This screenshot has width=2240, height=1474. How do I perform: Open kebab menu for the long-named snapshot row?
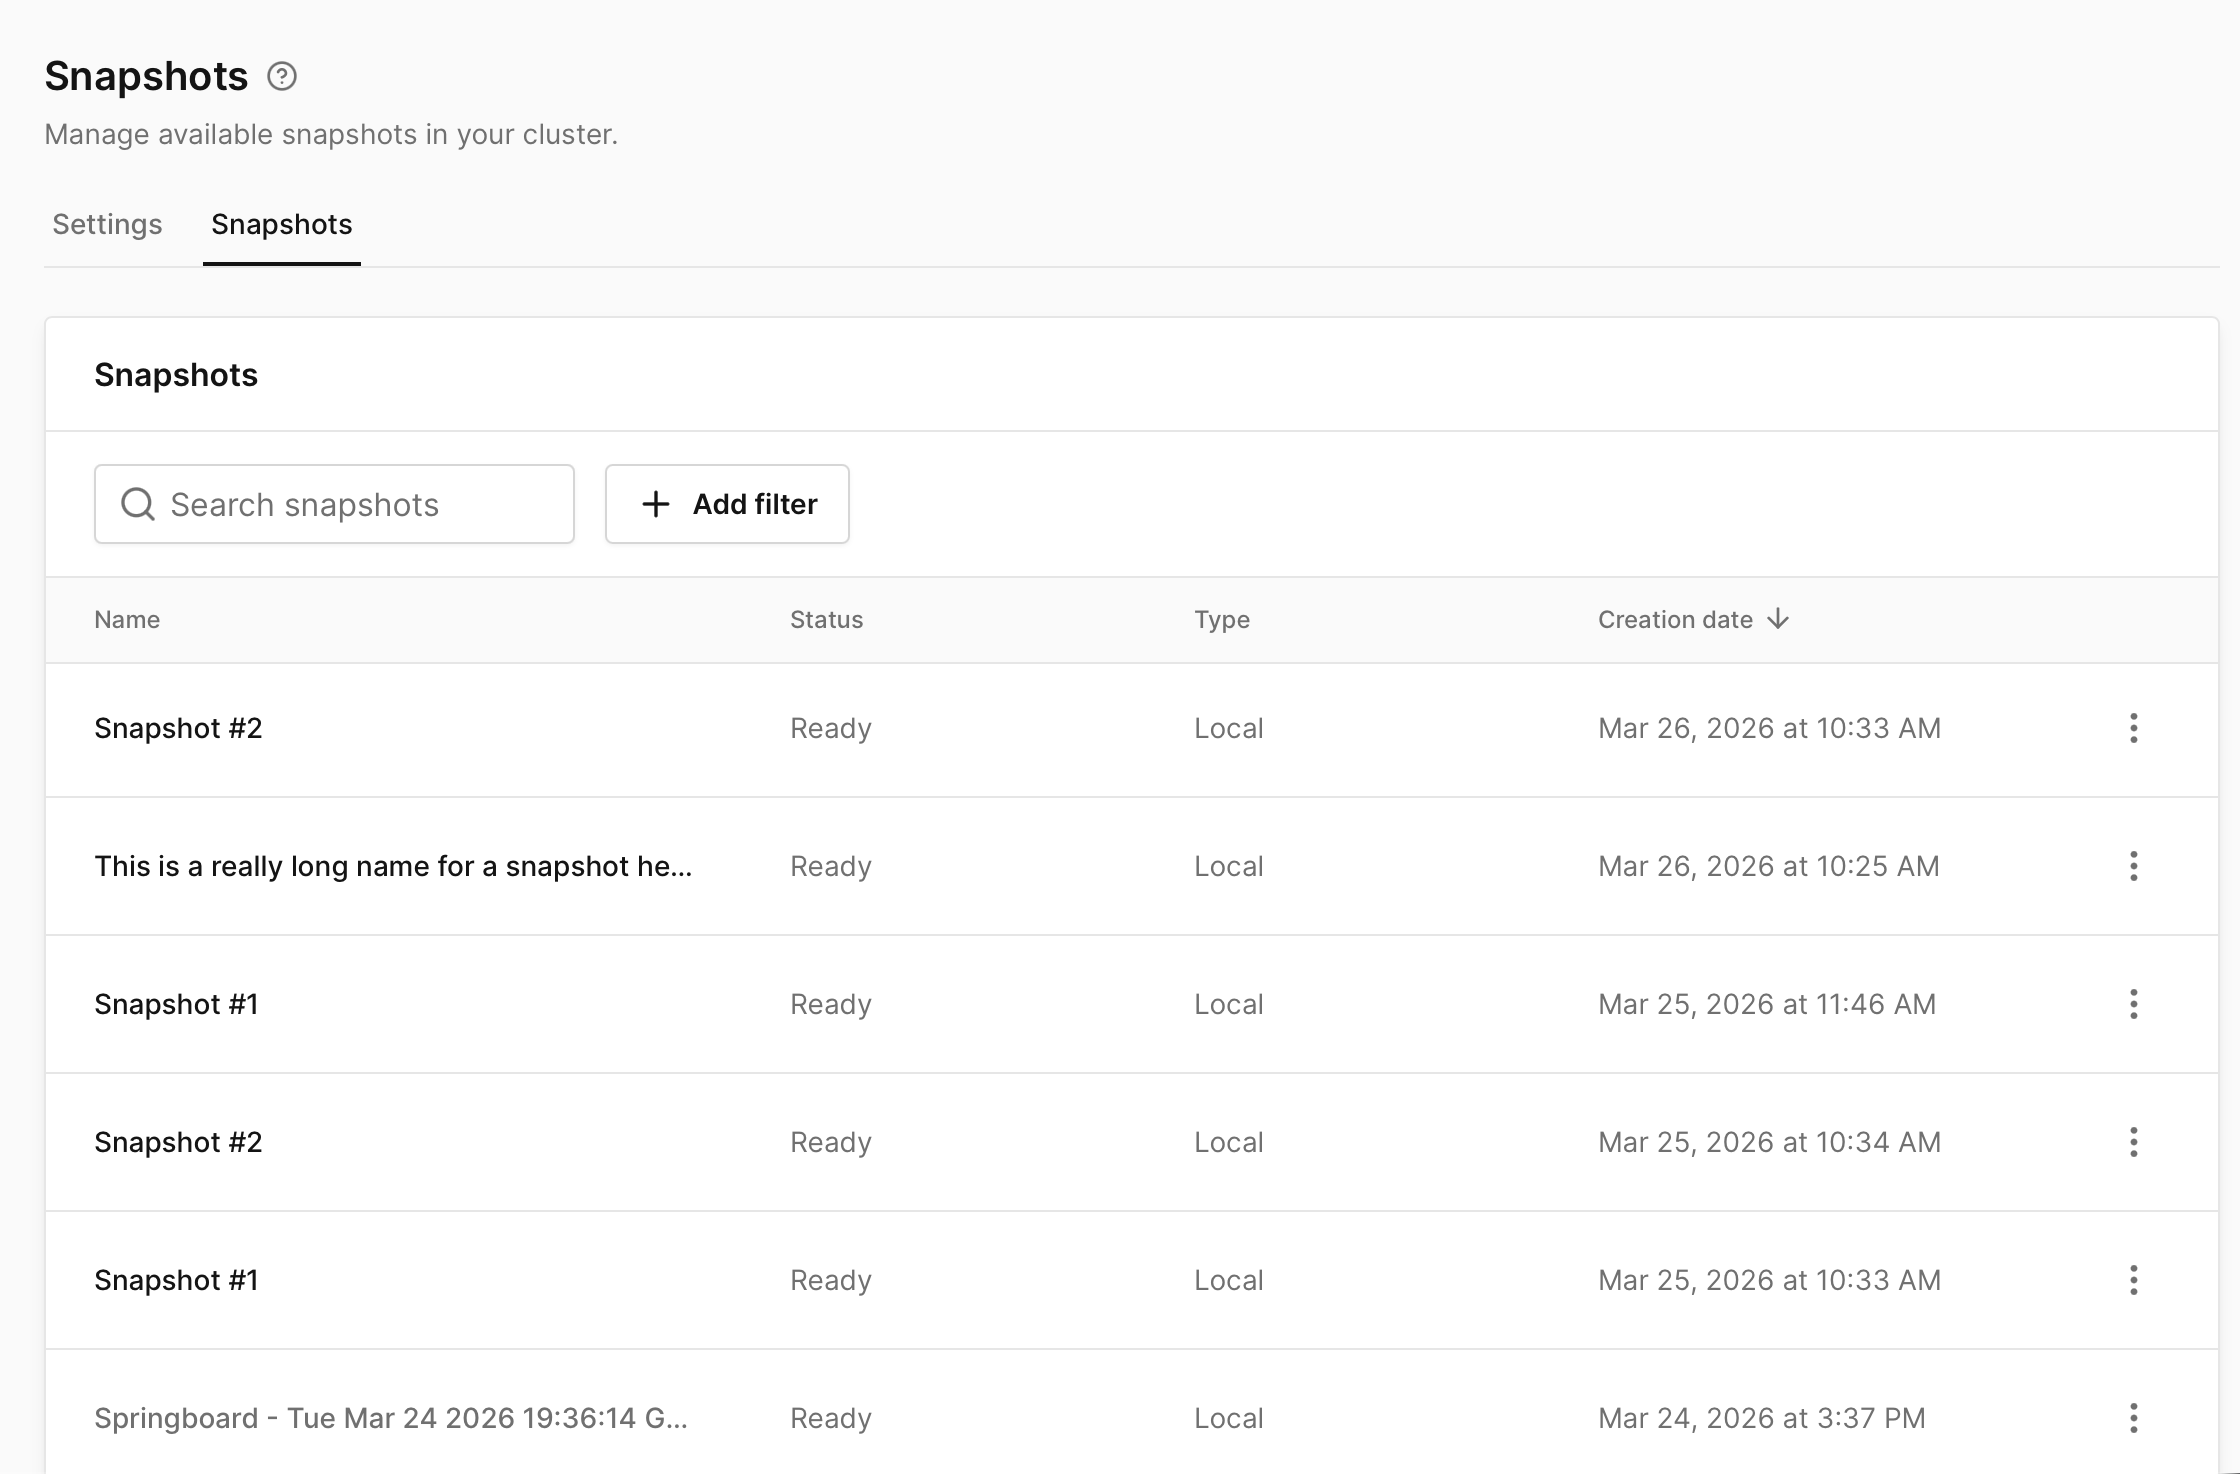[x=2133, y=866]
